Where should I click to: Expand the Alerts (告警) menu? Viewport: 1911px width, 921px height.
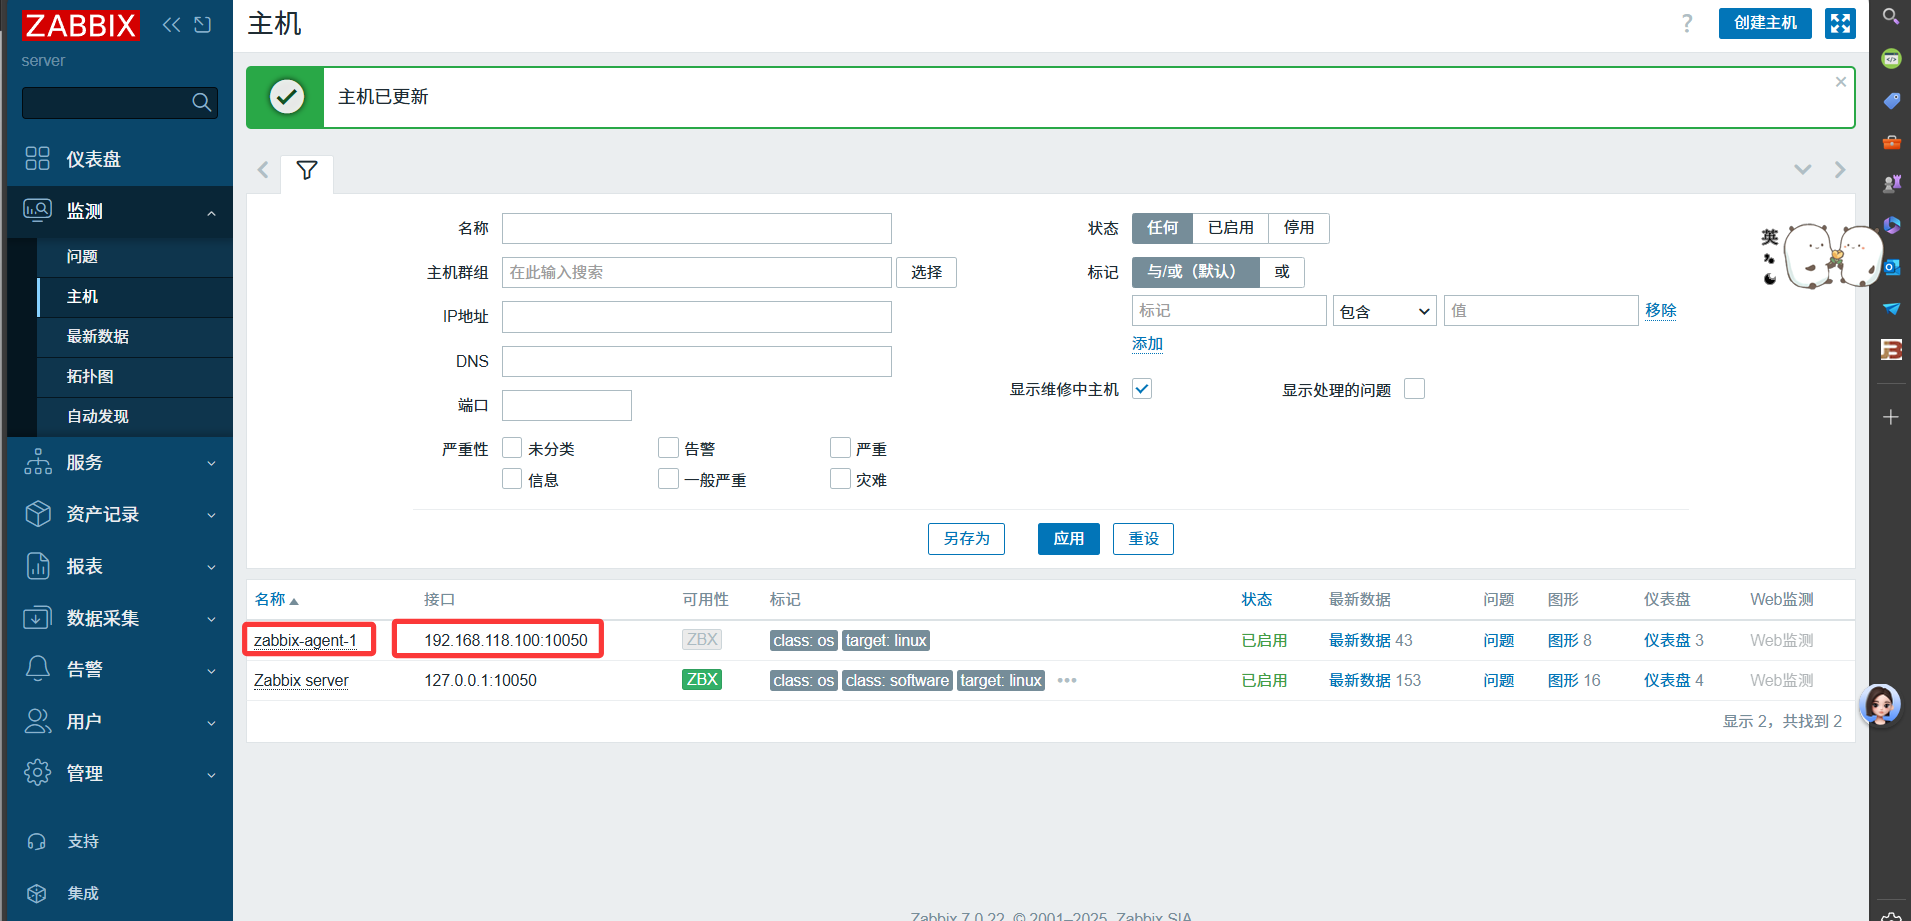(120, 669)
